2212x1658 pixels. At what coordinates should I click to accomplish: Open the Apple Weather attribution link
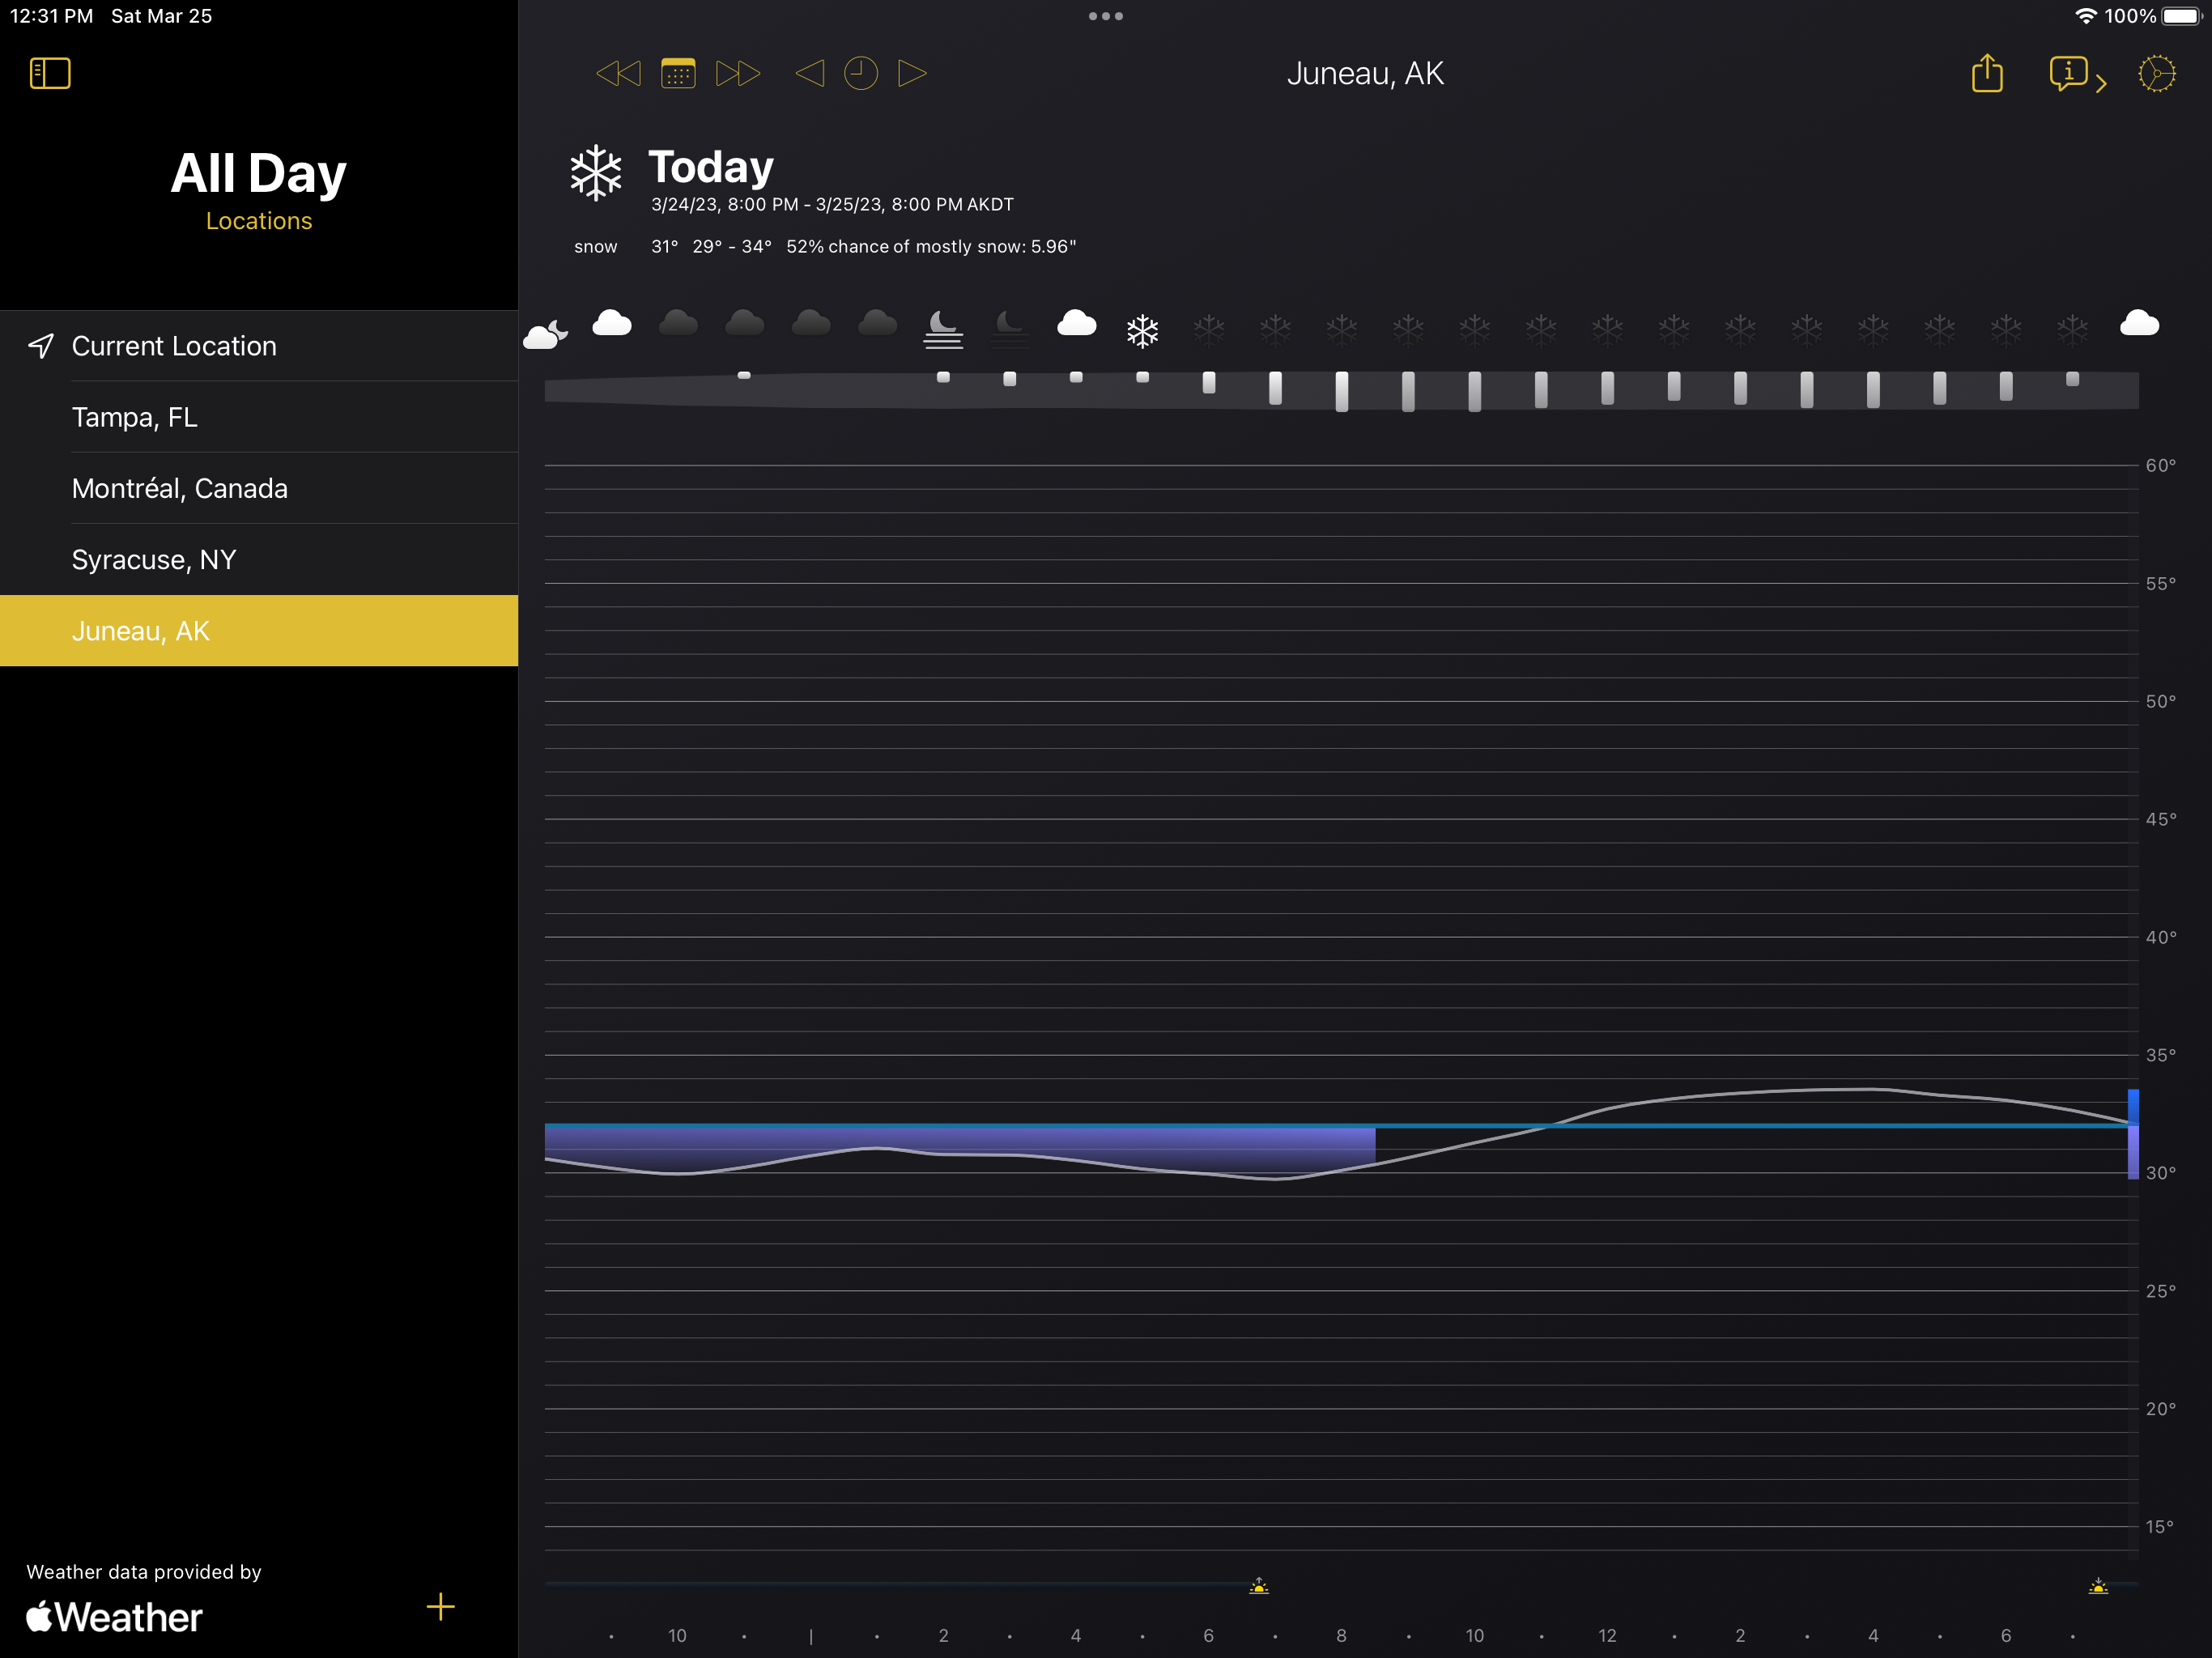tap(114, 1617)
